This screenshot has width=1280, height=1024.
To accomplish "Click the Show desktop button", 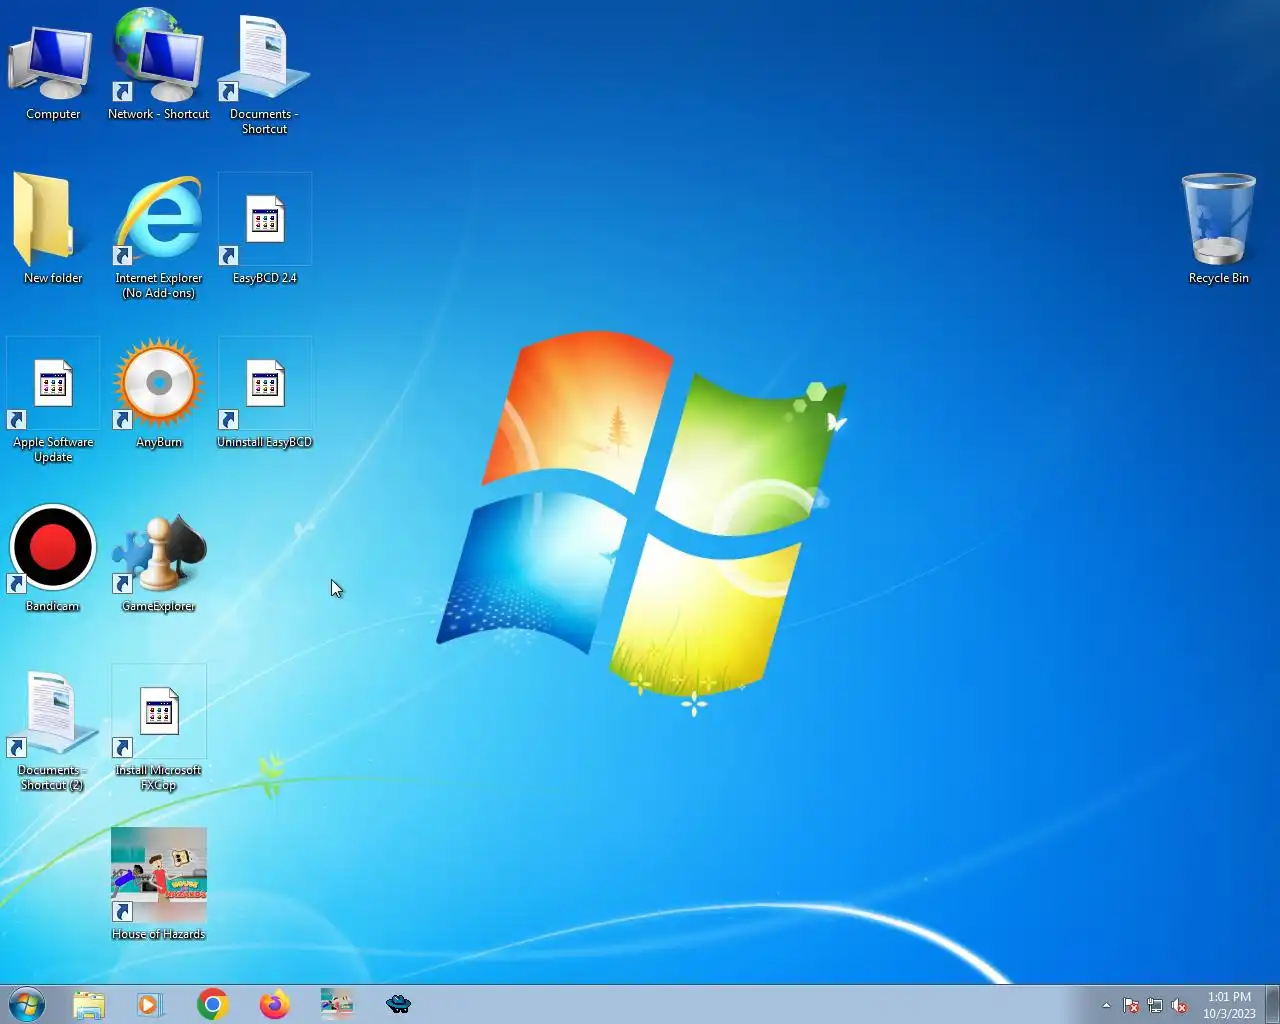I will click(x=1272, y=1004).
